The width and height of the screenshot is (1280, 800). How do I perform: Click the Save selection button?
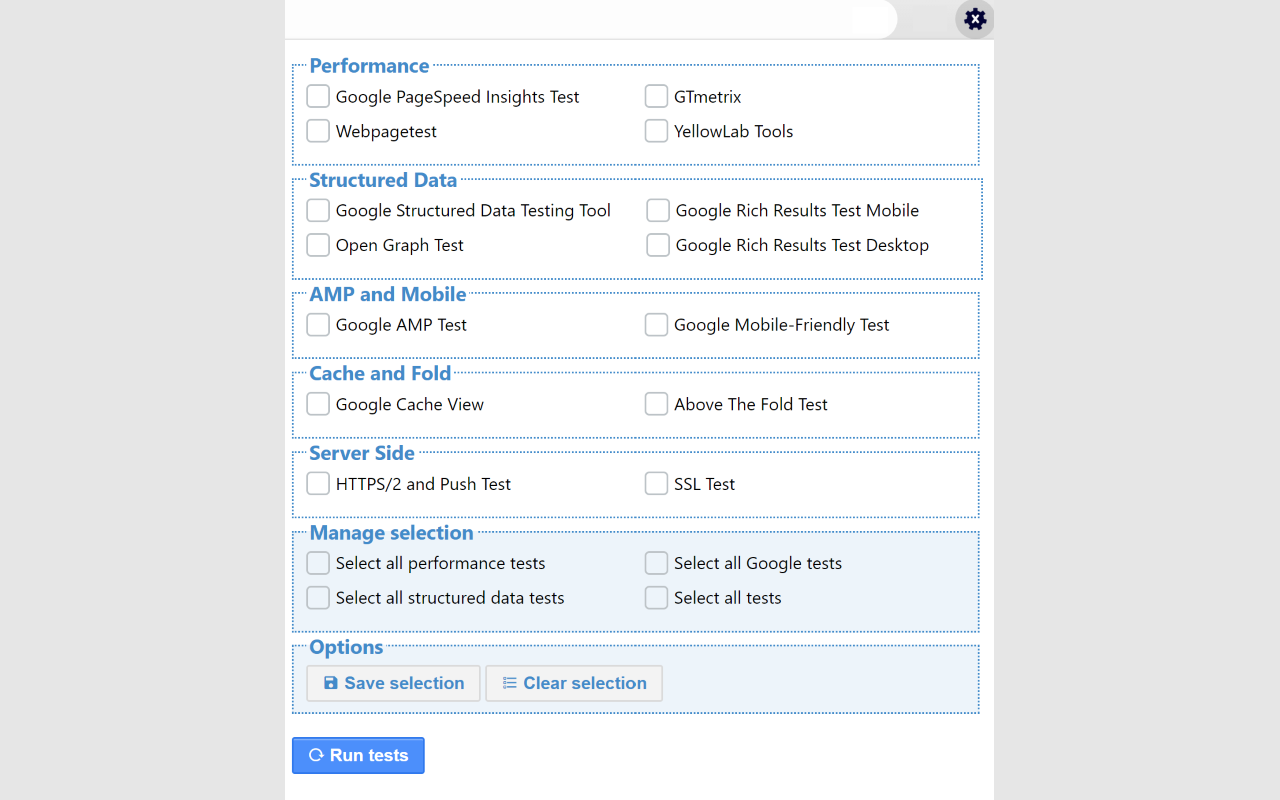[x=393, y=683]
